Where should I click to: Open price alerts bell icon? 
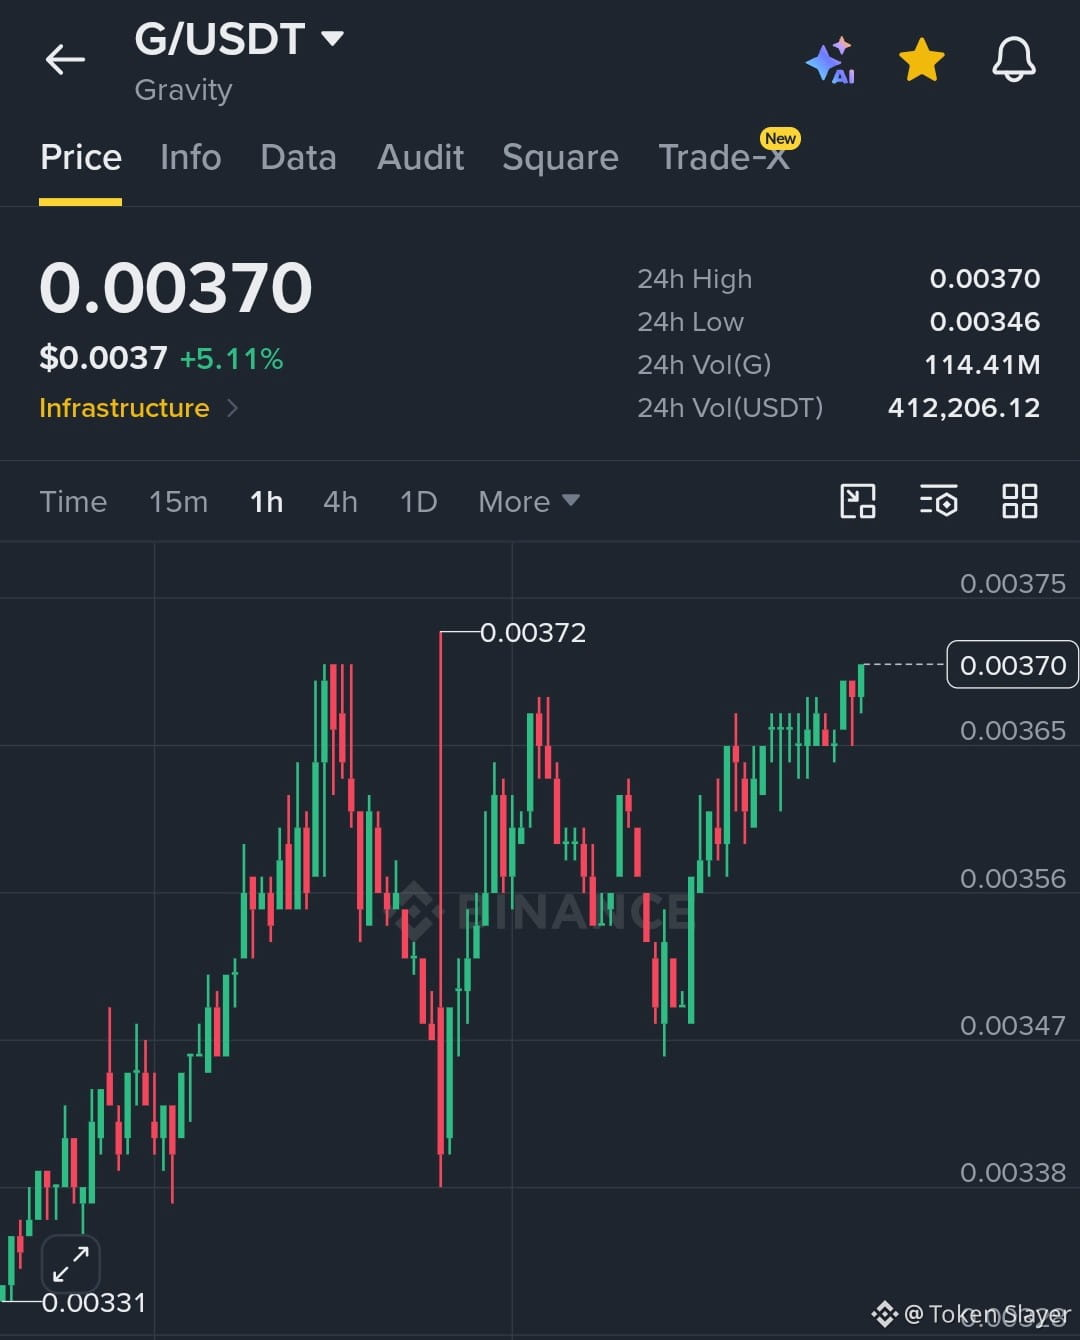(1013, 60)
